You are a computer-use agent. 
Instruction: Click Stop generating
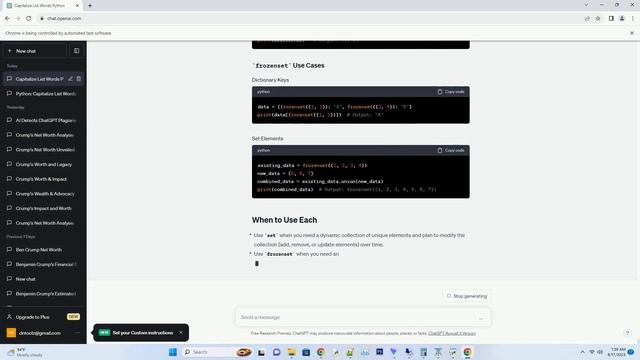coord(467,296)
